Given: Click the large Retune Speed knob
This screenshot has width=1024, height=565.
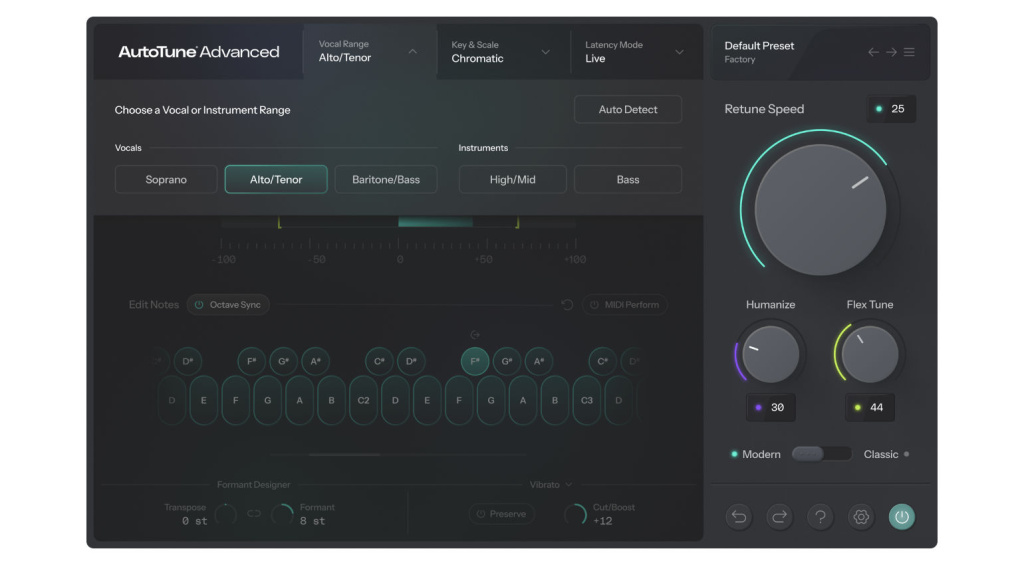Looking at the screenshot, I should [x=820, y=210].
